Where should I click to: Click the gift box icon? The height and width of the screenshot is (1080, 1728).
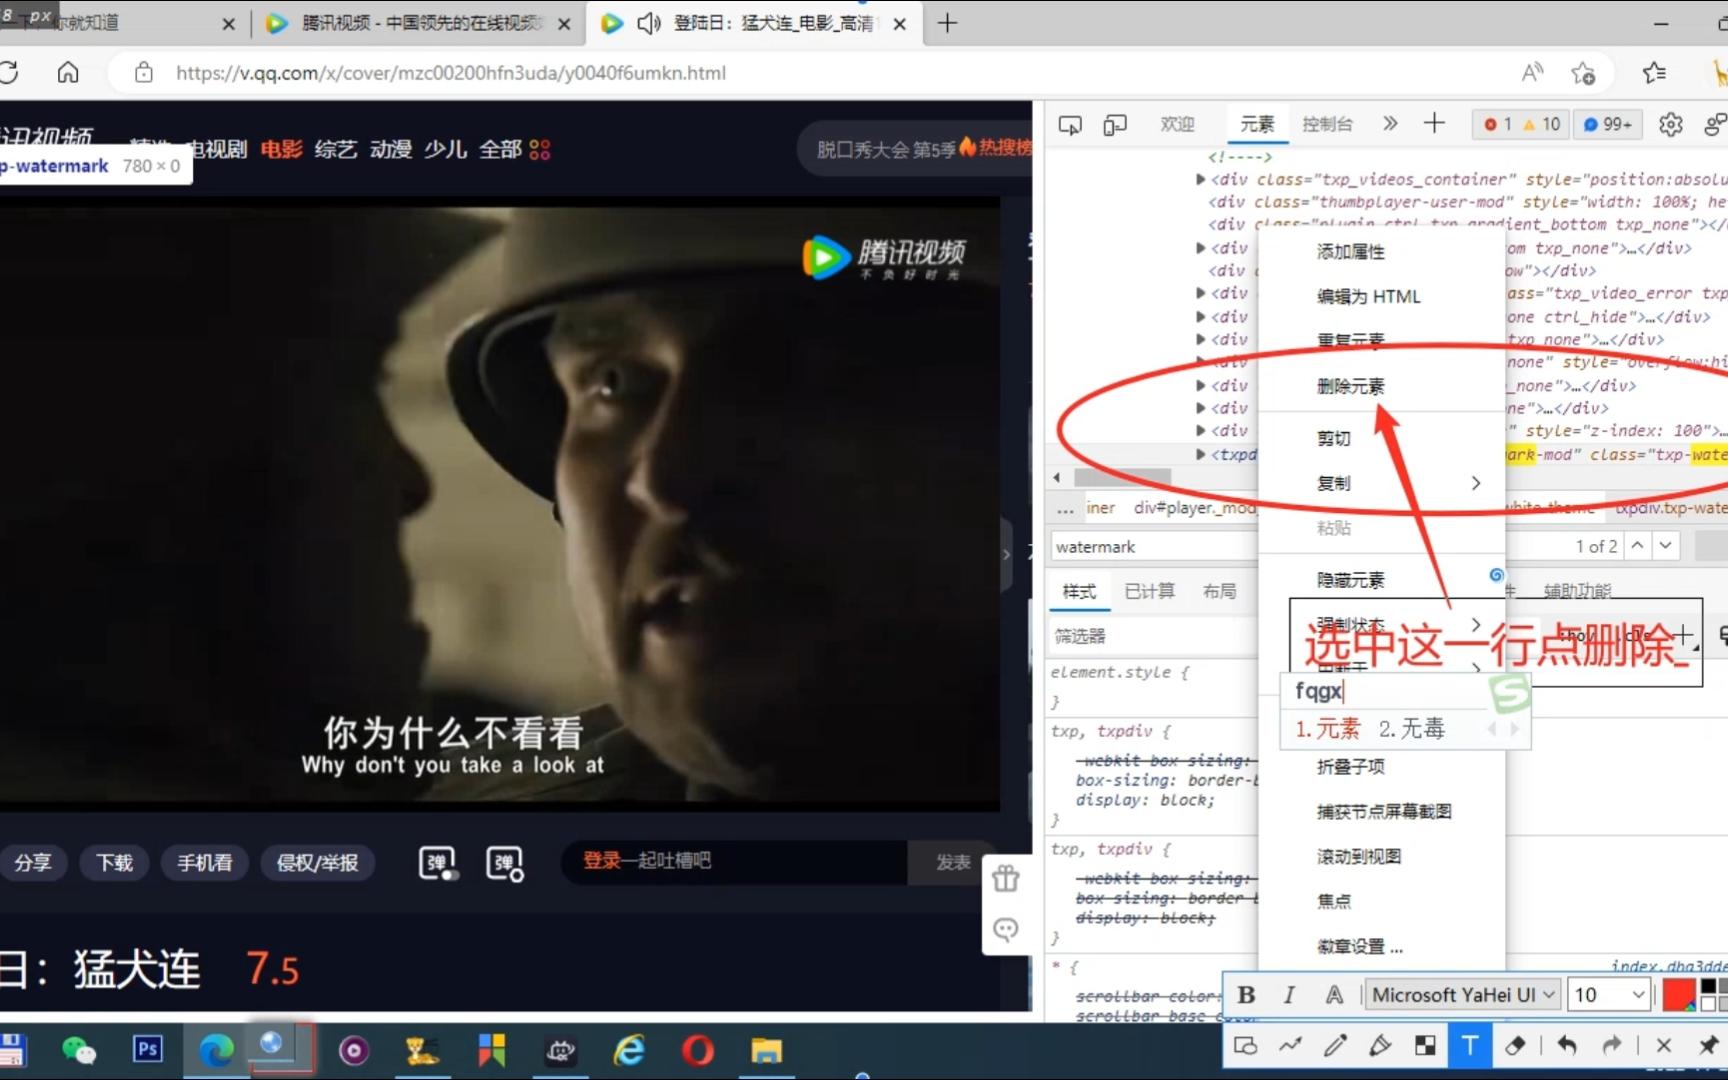click(x=1006, y=878)
